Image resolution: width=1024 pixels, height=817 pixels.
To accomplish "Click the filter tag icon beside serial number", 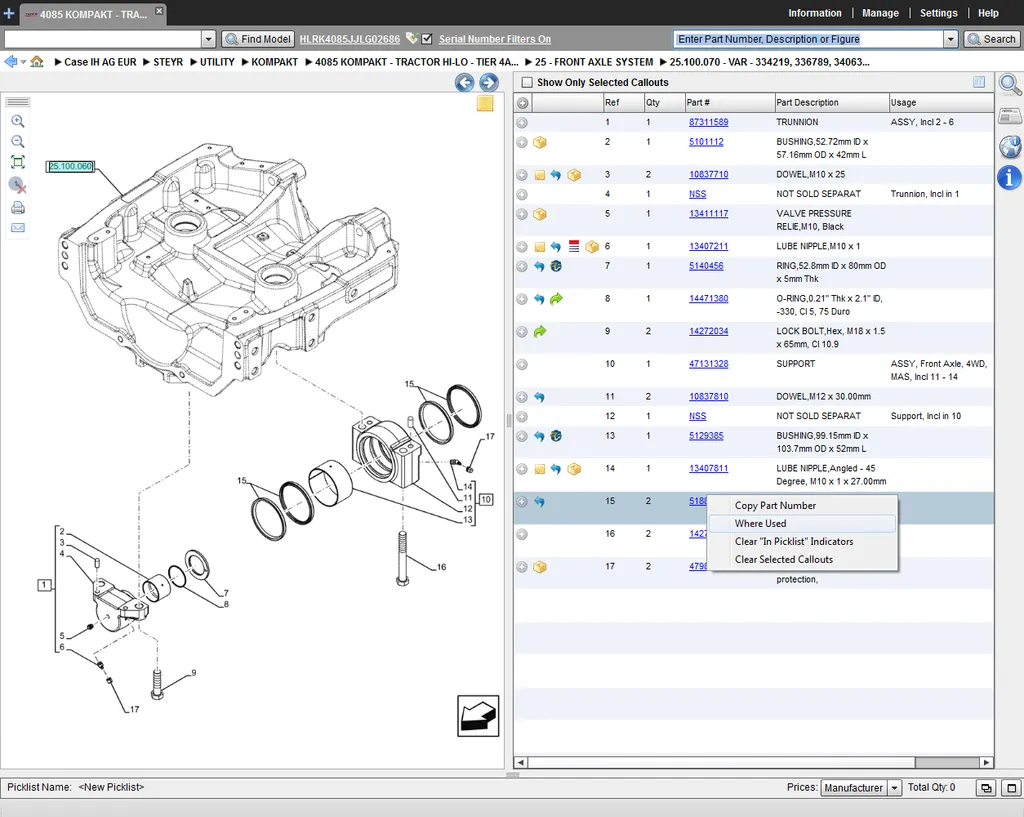I will click(x=411, y=39).
